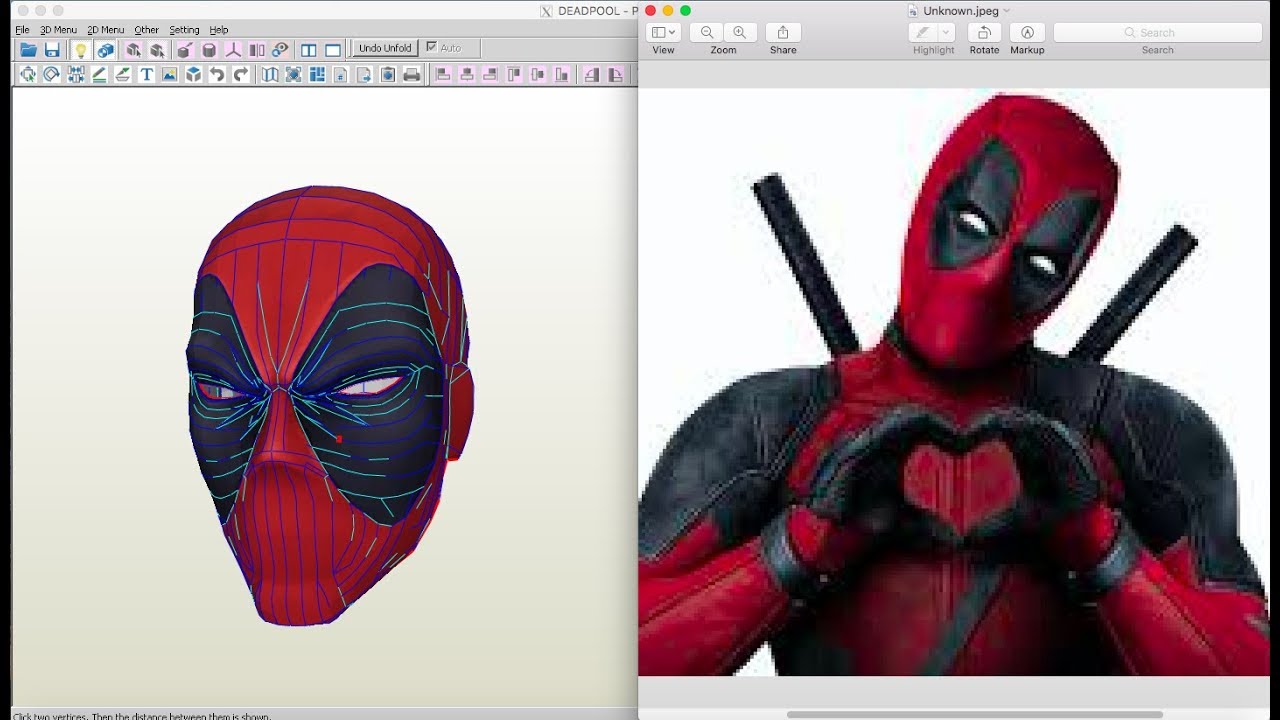Click the split mirror icon

(257, 50)
